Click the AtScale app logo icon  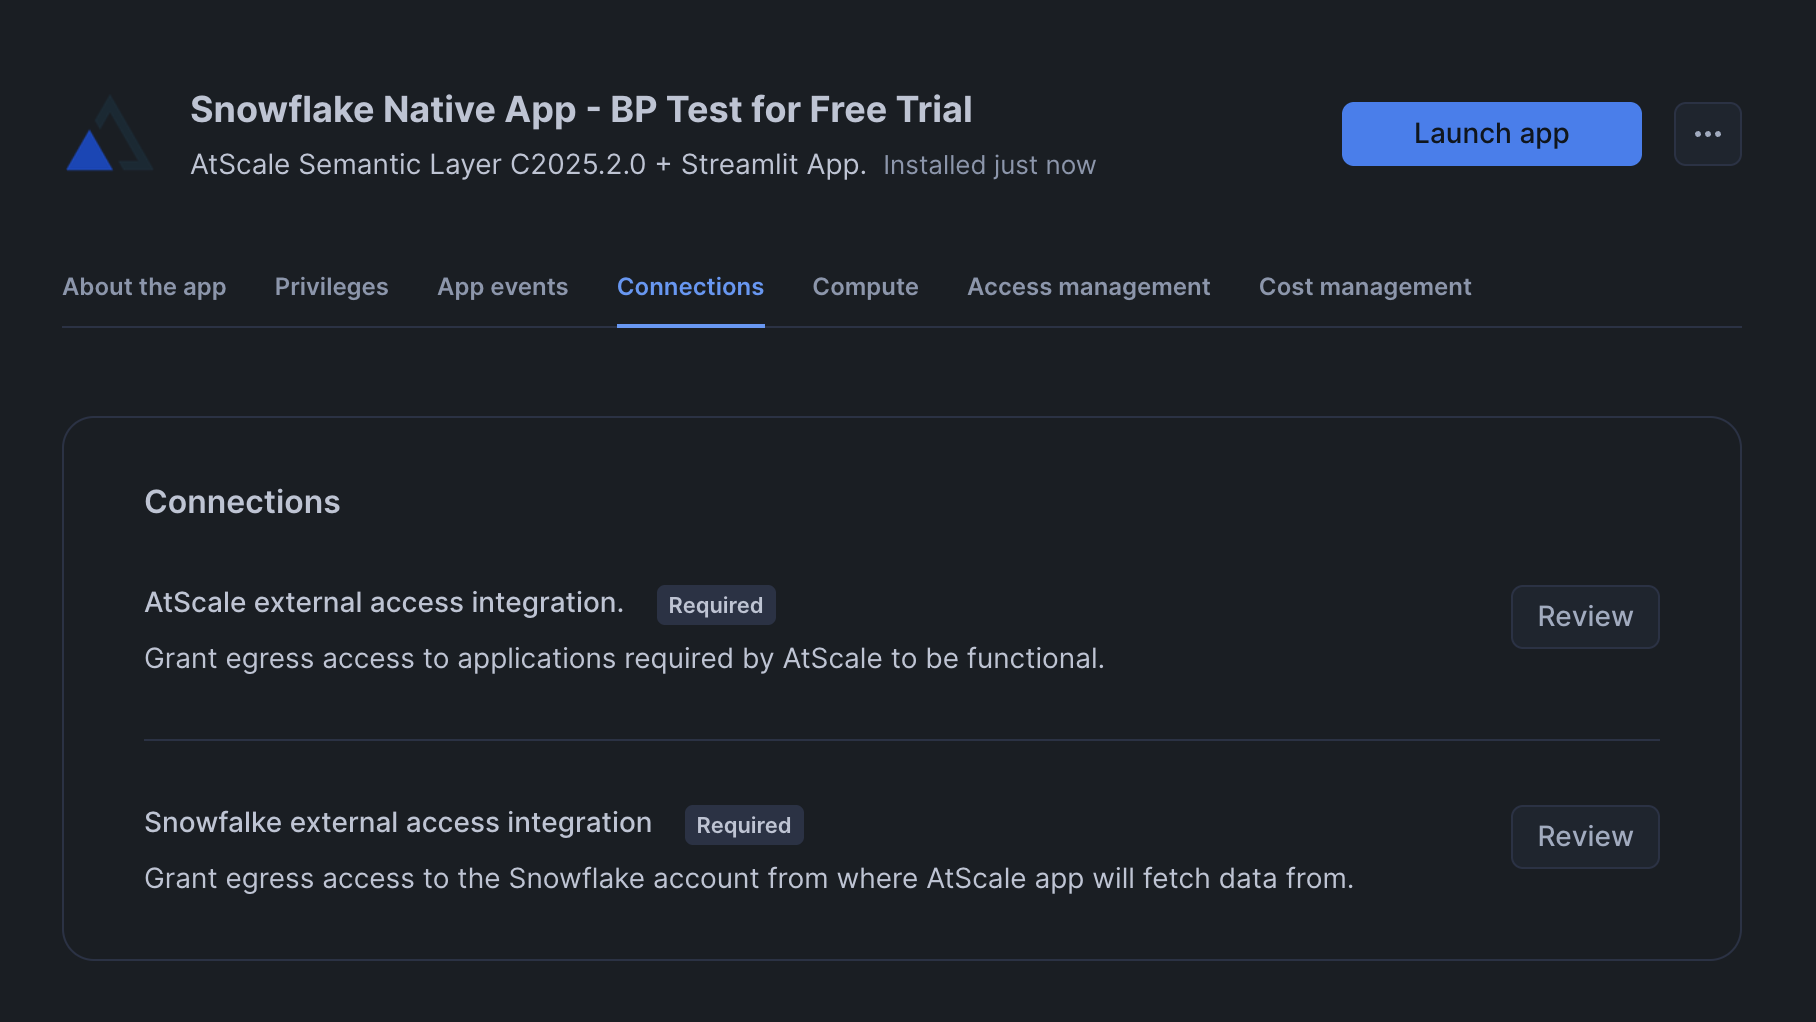coord(110,134)
